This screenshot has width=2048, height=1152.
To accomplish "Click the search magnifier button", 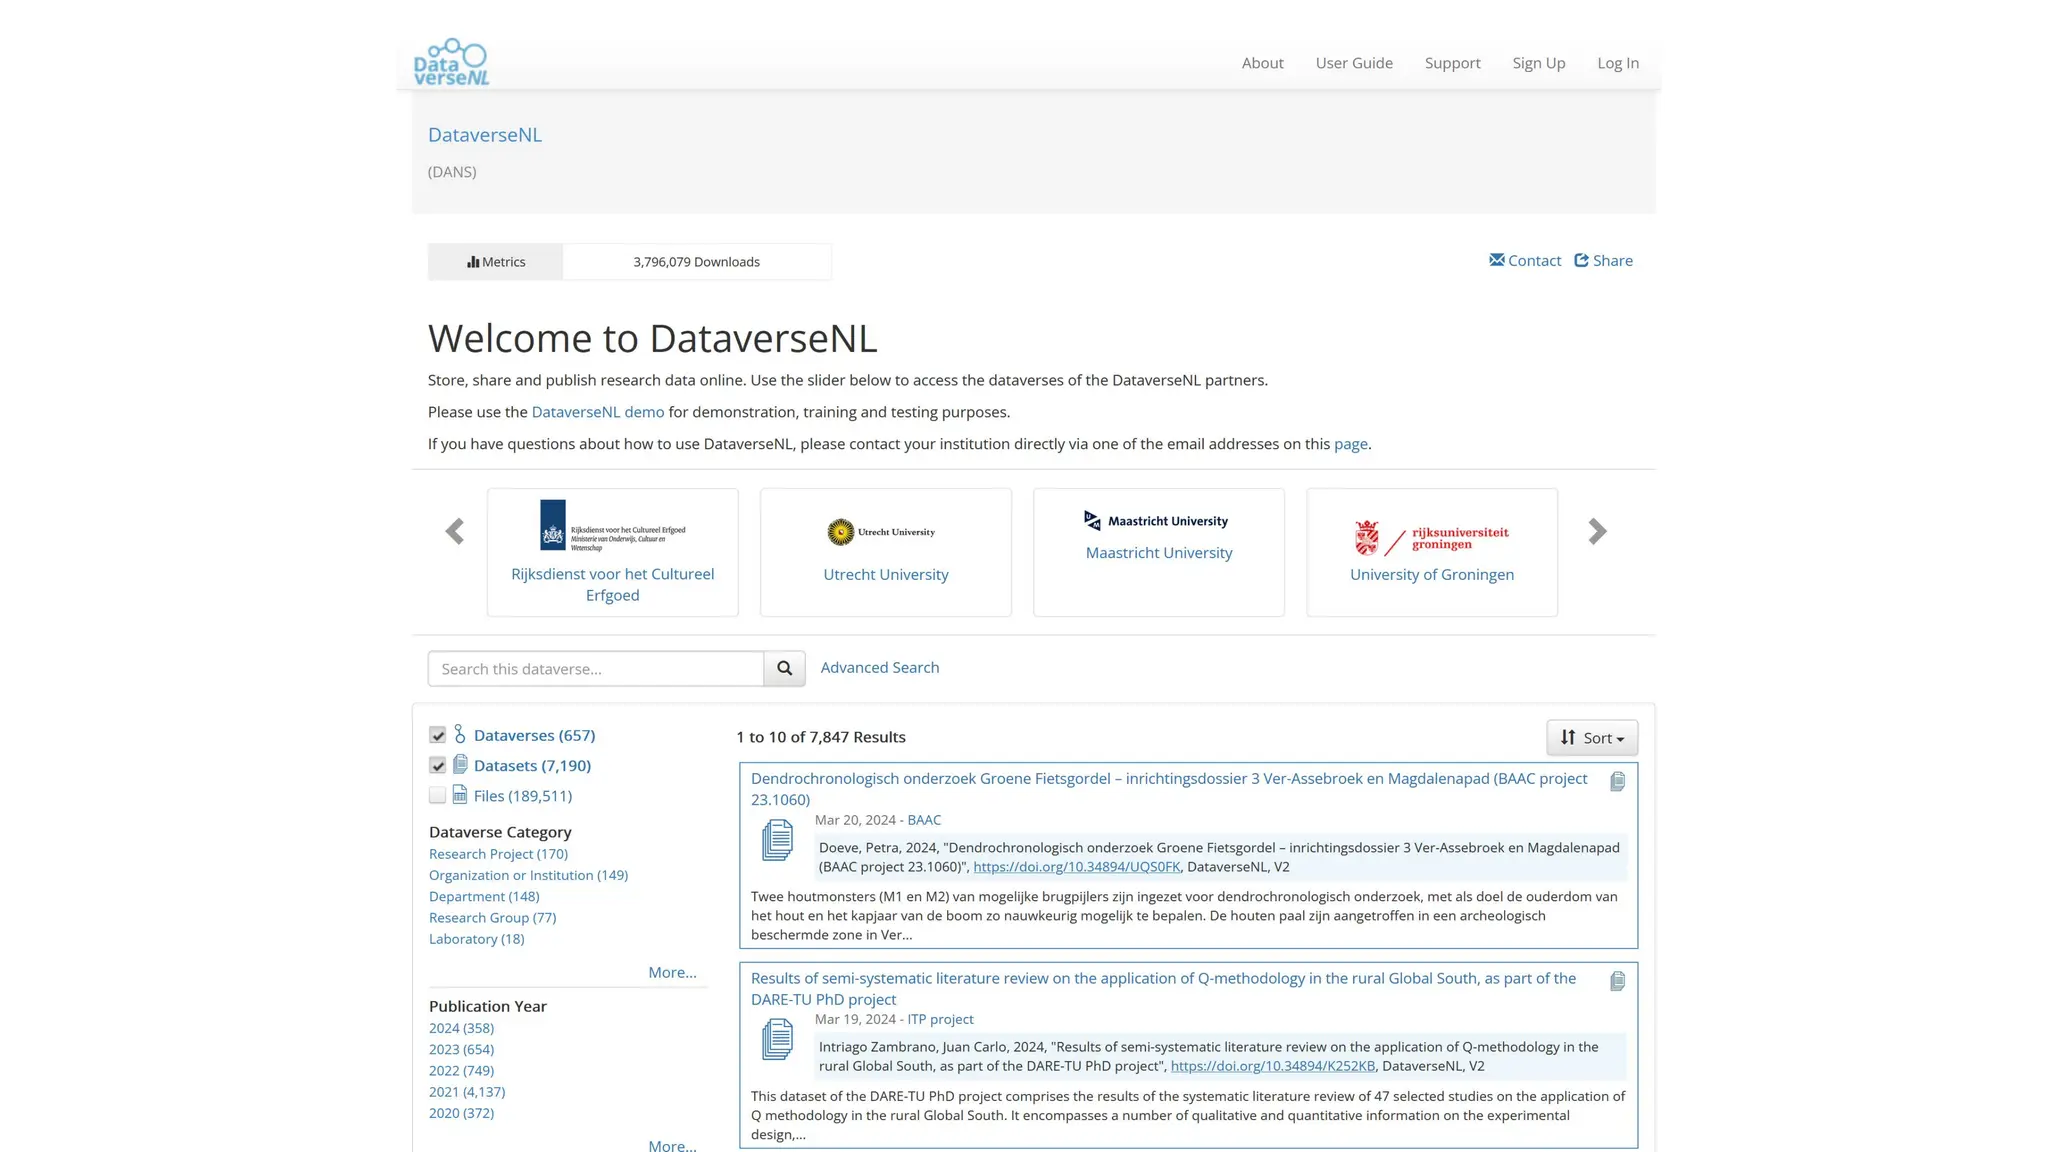I will coord(784,668).
